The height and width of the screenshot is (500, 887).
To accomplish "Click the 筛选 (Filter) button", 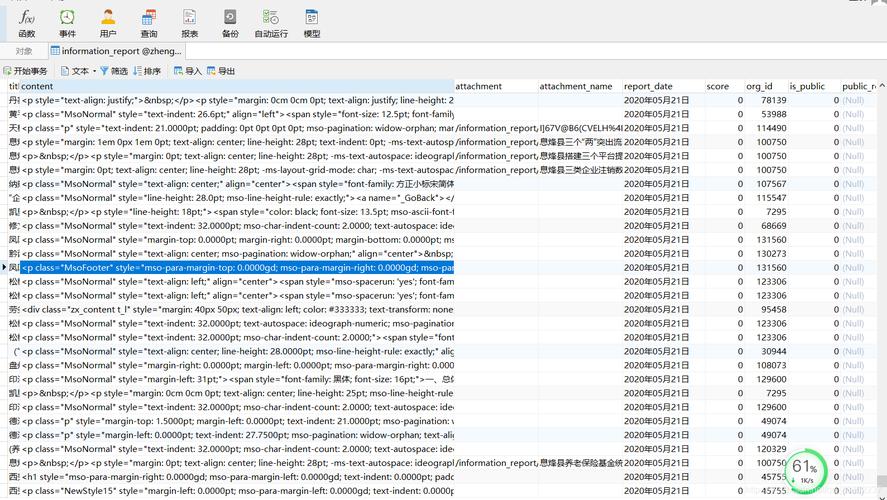I will click(x=114, y=71).
